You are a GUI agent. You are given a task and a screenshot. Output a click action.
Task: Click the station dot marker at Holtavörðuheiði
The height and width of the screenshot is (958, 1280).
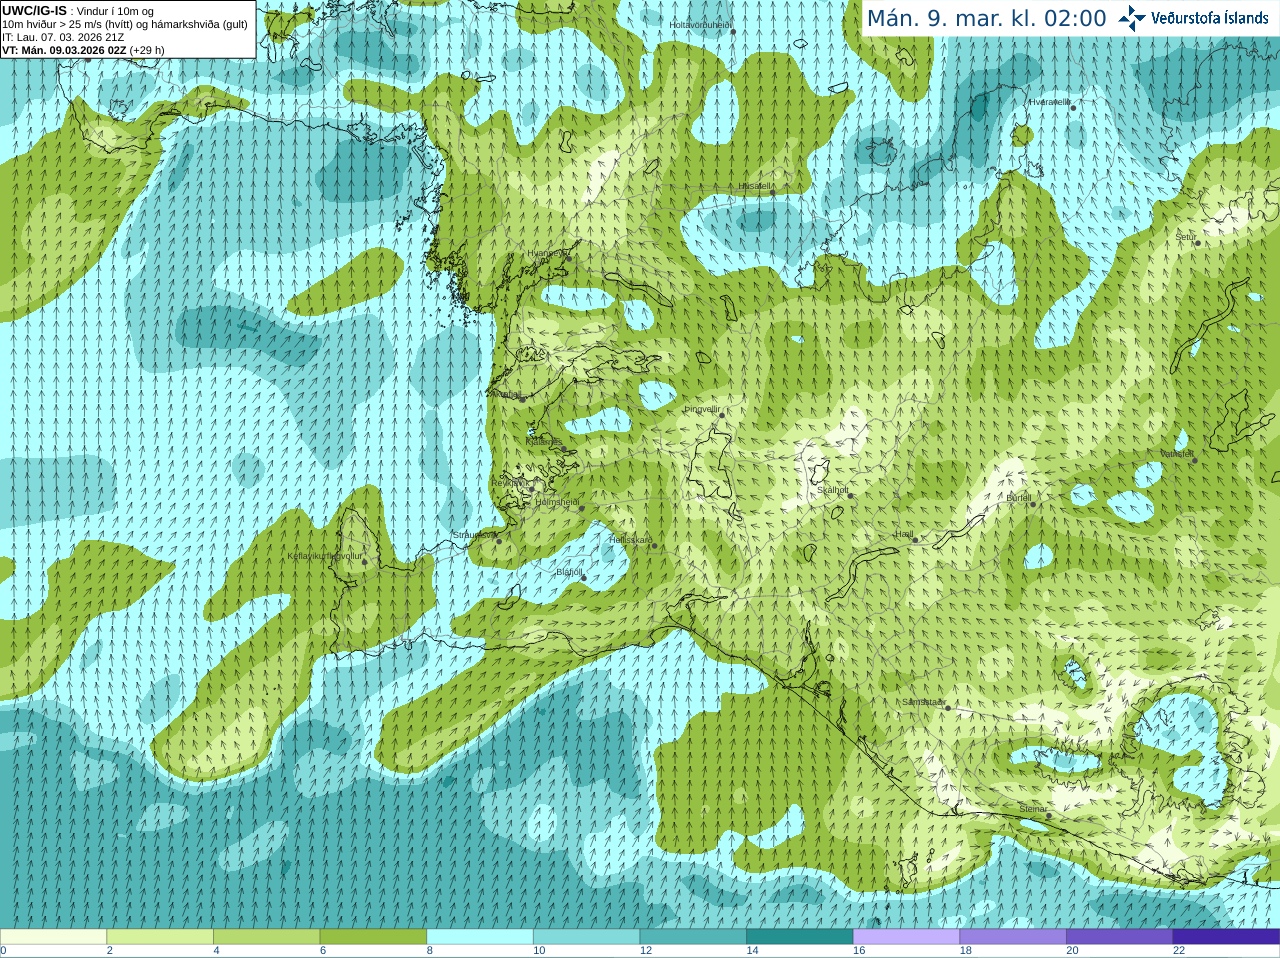[x=733, y=32]
